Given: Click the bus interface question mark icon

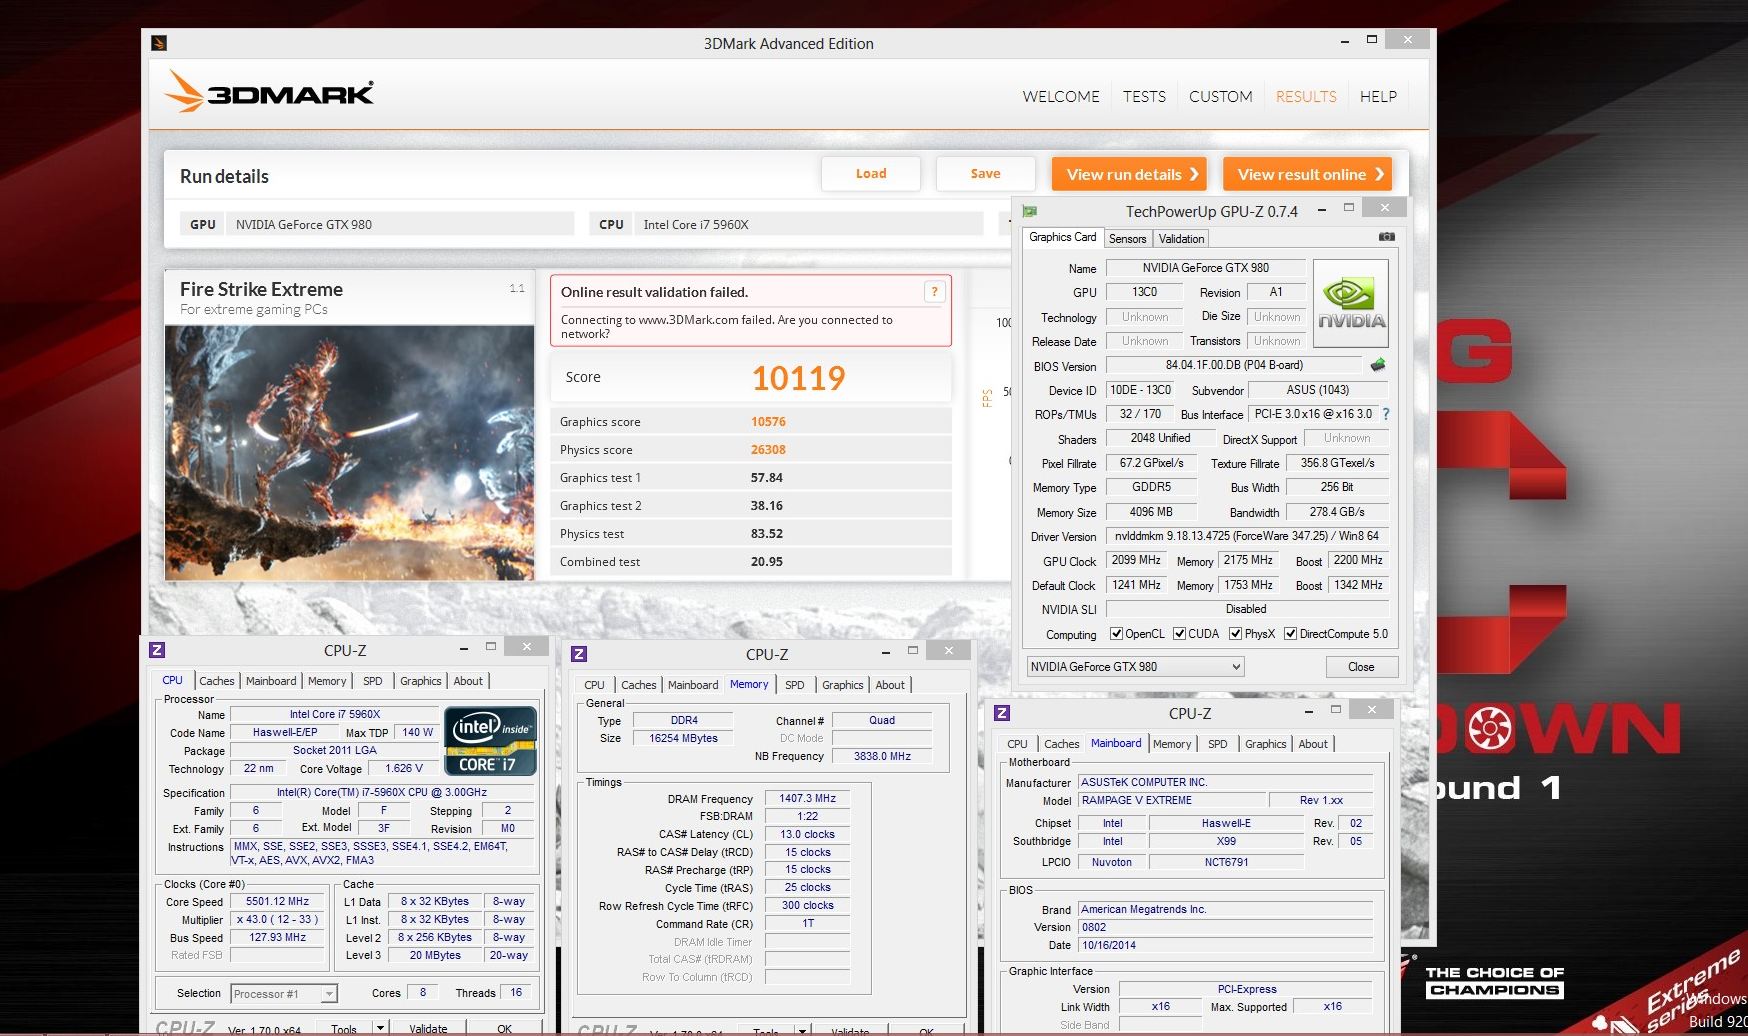Looking at the screenshot, I should coord(1386,414).
